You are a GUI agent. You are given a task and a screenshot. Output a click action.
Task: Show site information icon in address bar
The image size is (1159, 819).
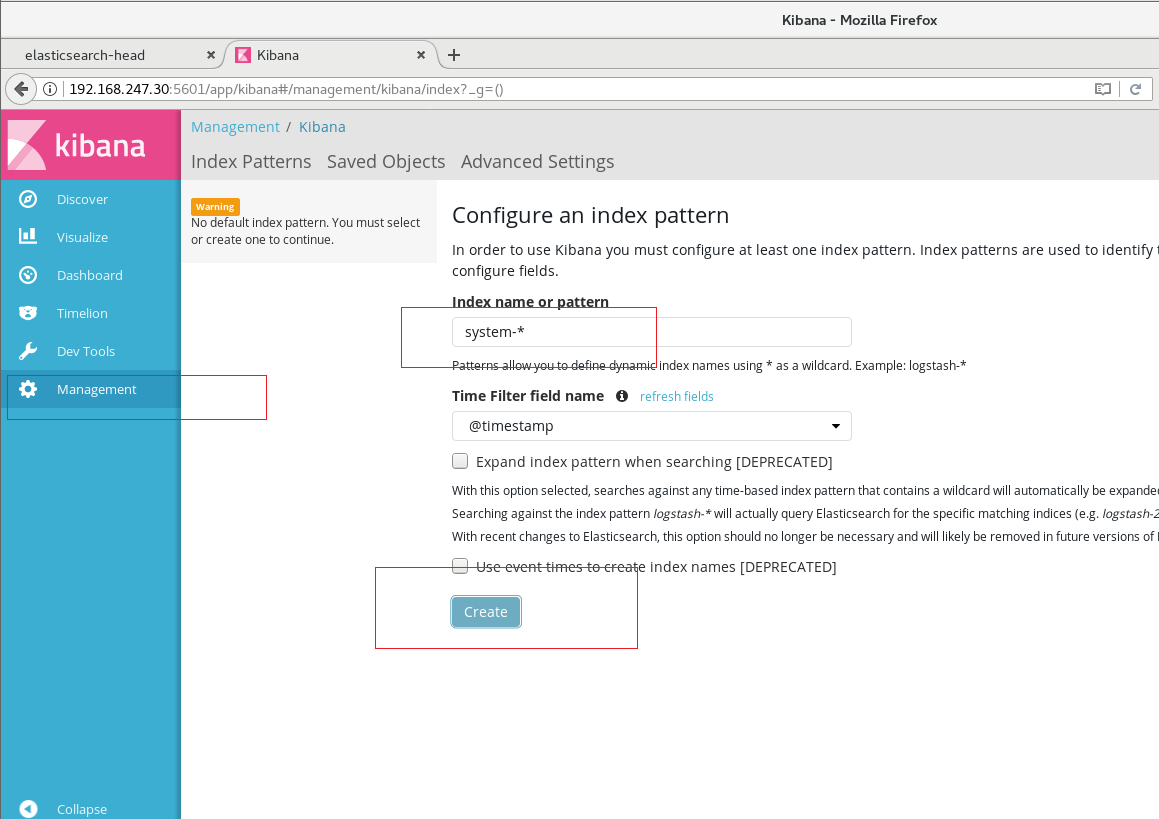tap(50, 89)
